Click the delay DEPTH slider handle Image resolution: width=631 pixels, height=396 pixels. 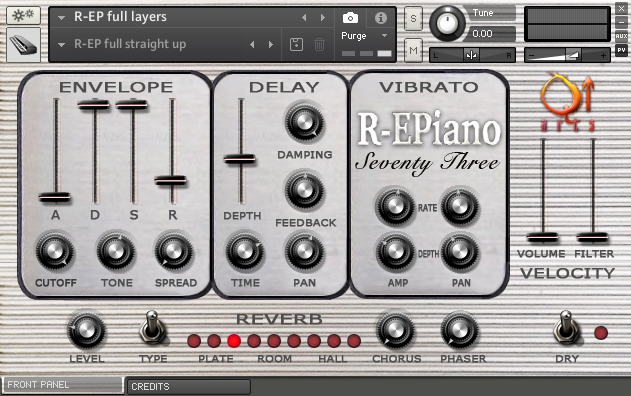point(239,159)
